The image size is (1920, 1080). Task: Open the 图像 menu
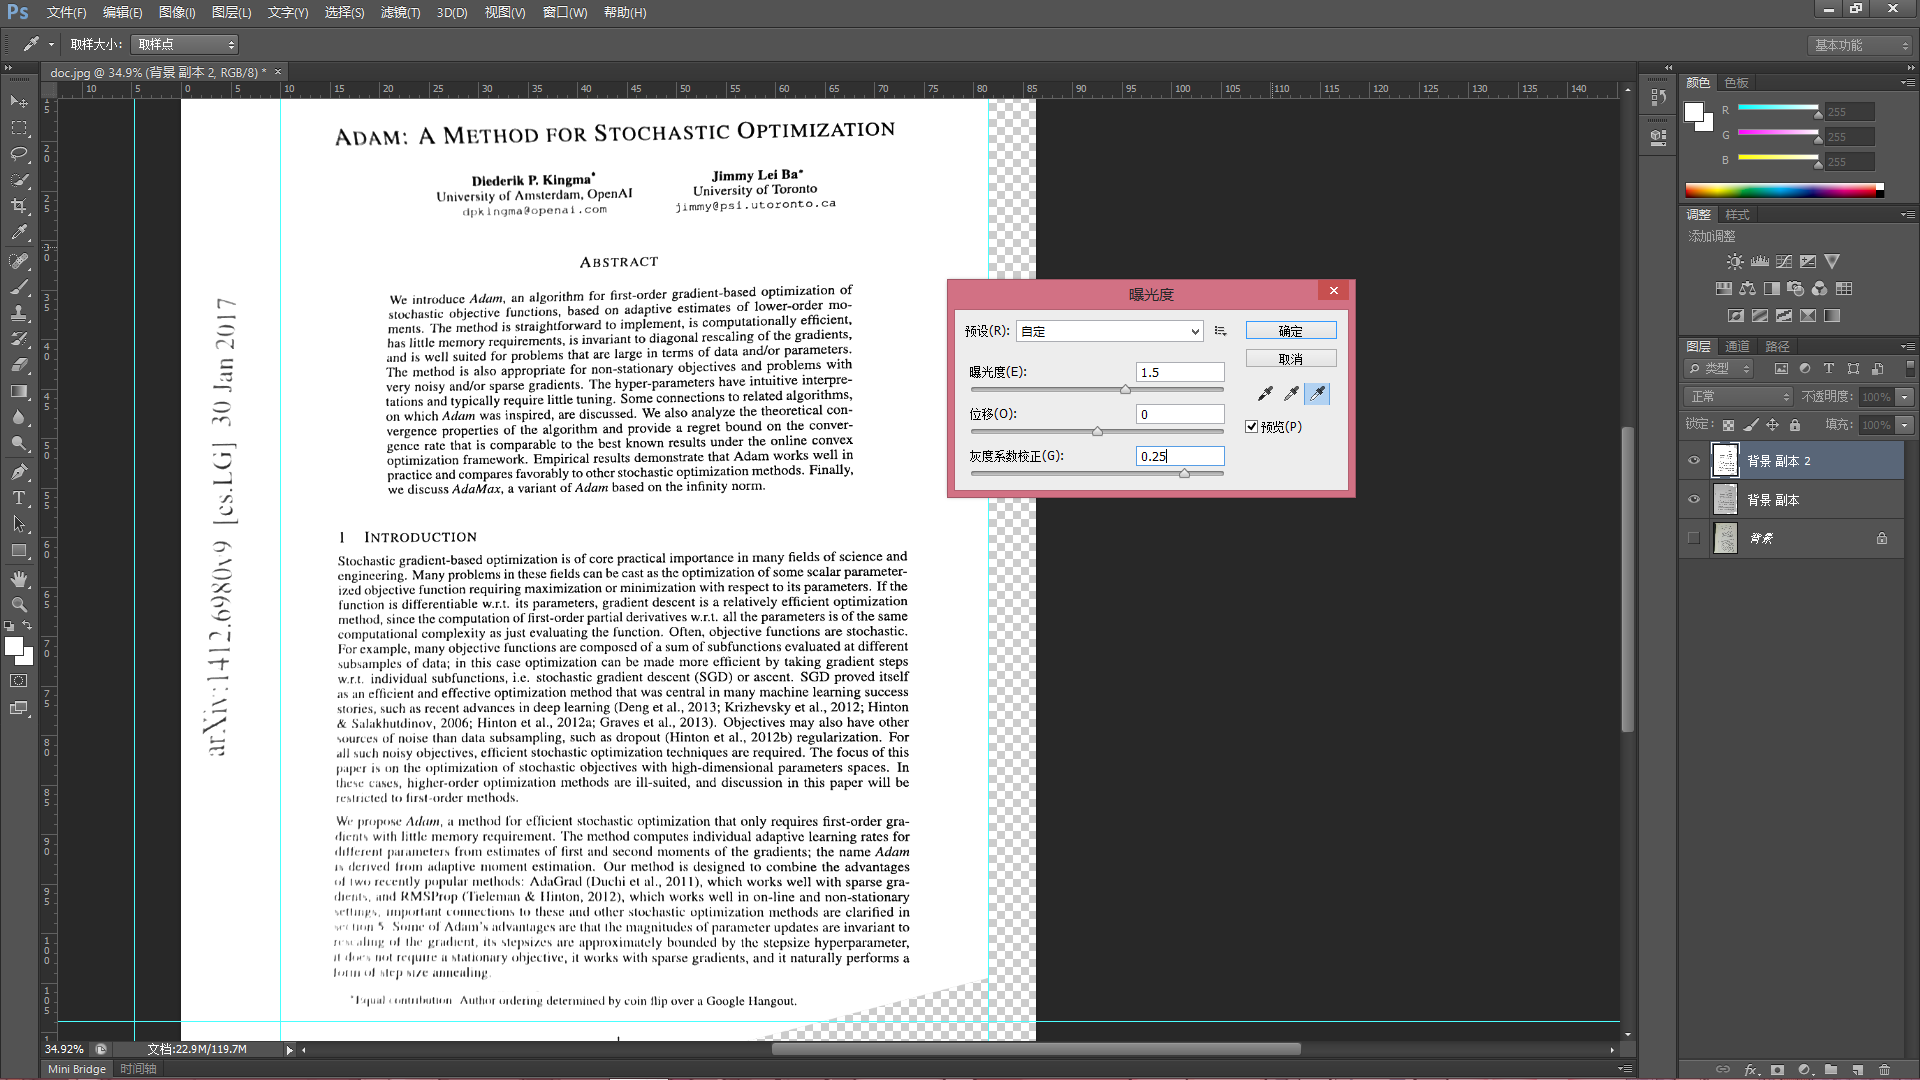(x=177, y=13)
